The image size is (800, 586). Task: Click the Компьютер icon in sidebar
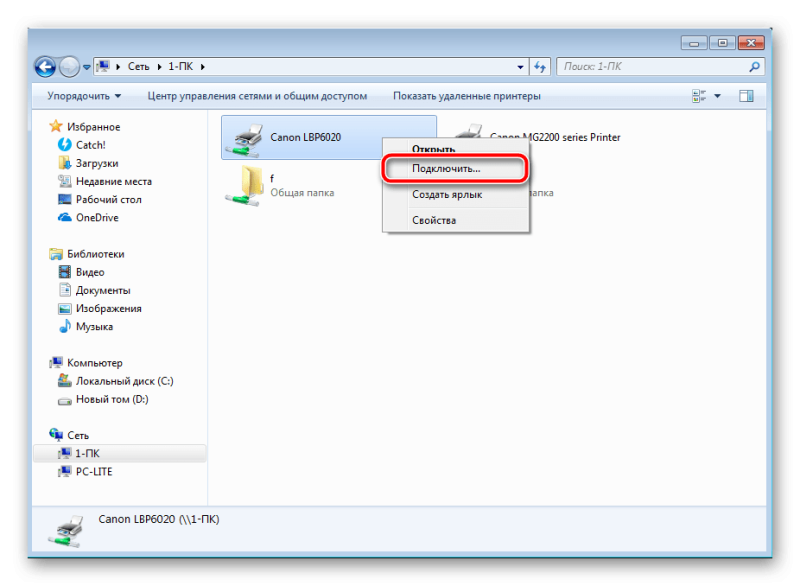pyautogui.click(x=56, y=363)
